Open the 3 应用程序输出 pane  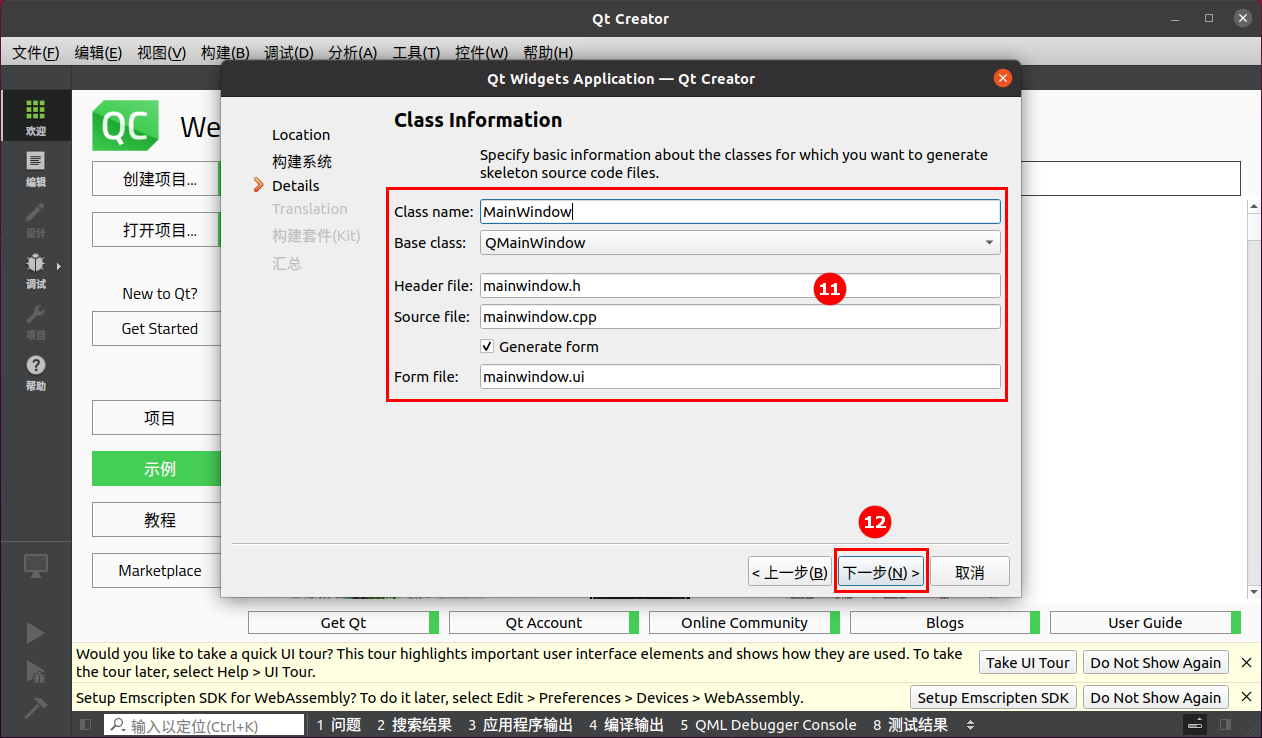pyautogui.click(x=520, y=725)
